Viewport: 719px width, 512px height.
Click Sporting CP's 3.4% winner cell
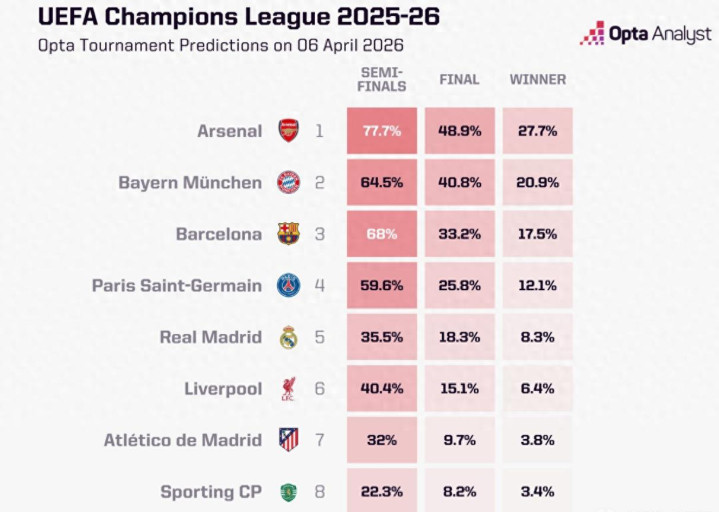click(x=538, y=491)
